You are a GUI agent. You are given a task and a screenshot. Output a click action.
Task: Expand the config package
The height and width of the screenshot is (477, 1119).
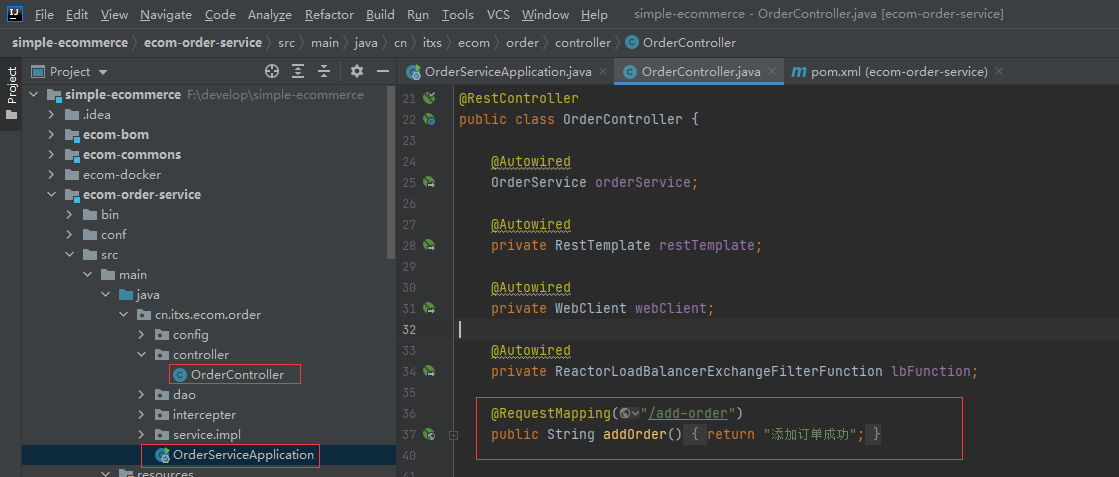[x=141, y=335]
